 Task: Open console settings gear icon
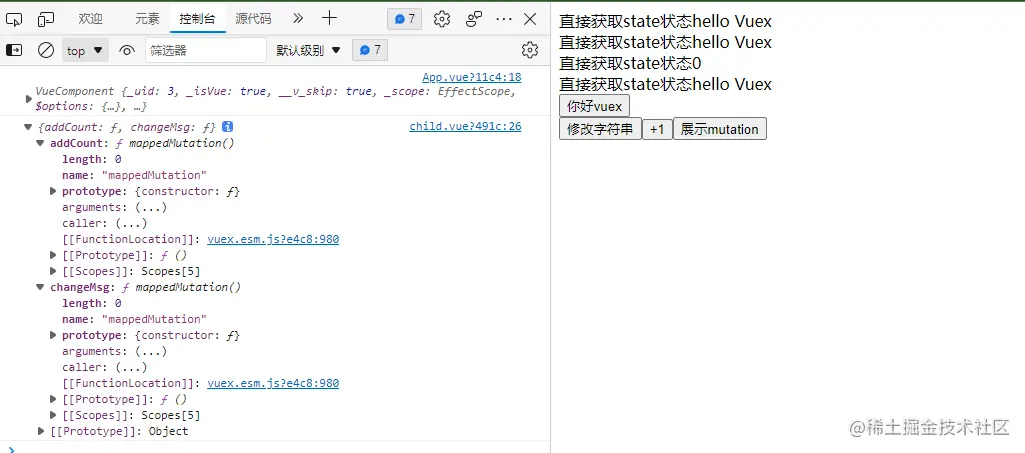[x=529, y=50]
